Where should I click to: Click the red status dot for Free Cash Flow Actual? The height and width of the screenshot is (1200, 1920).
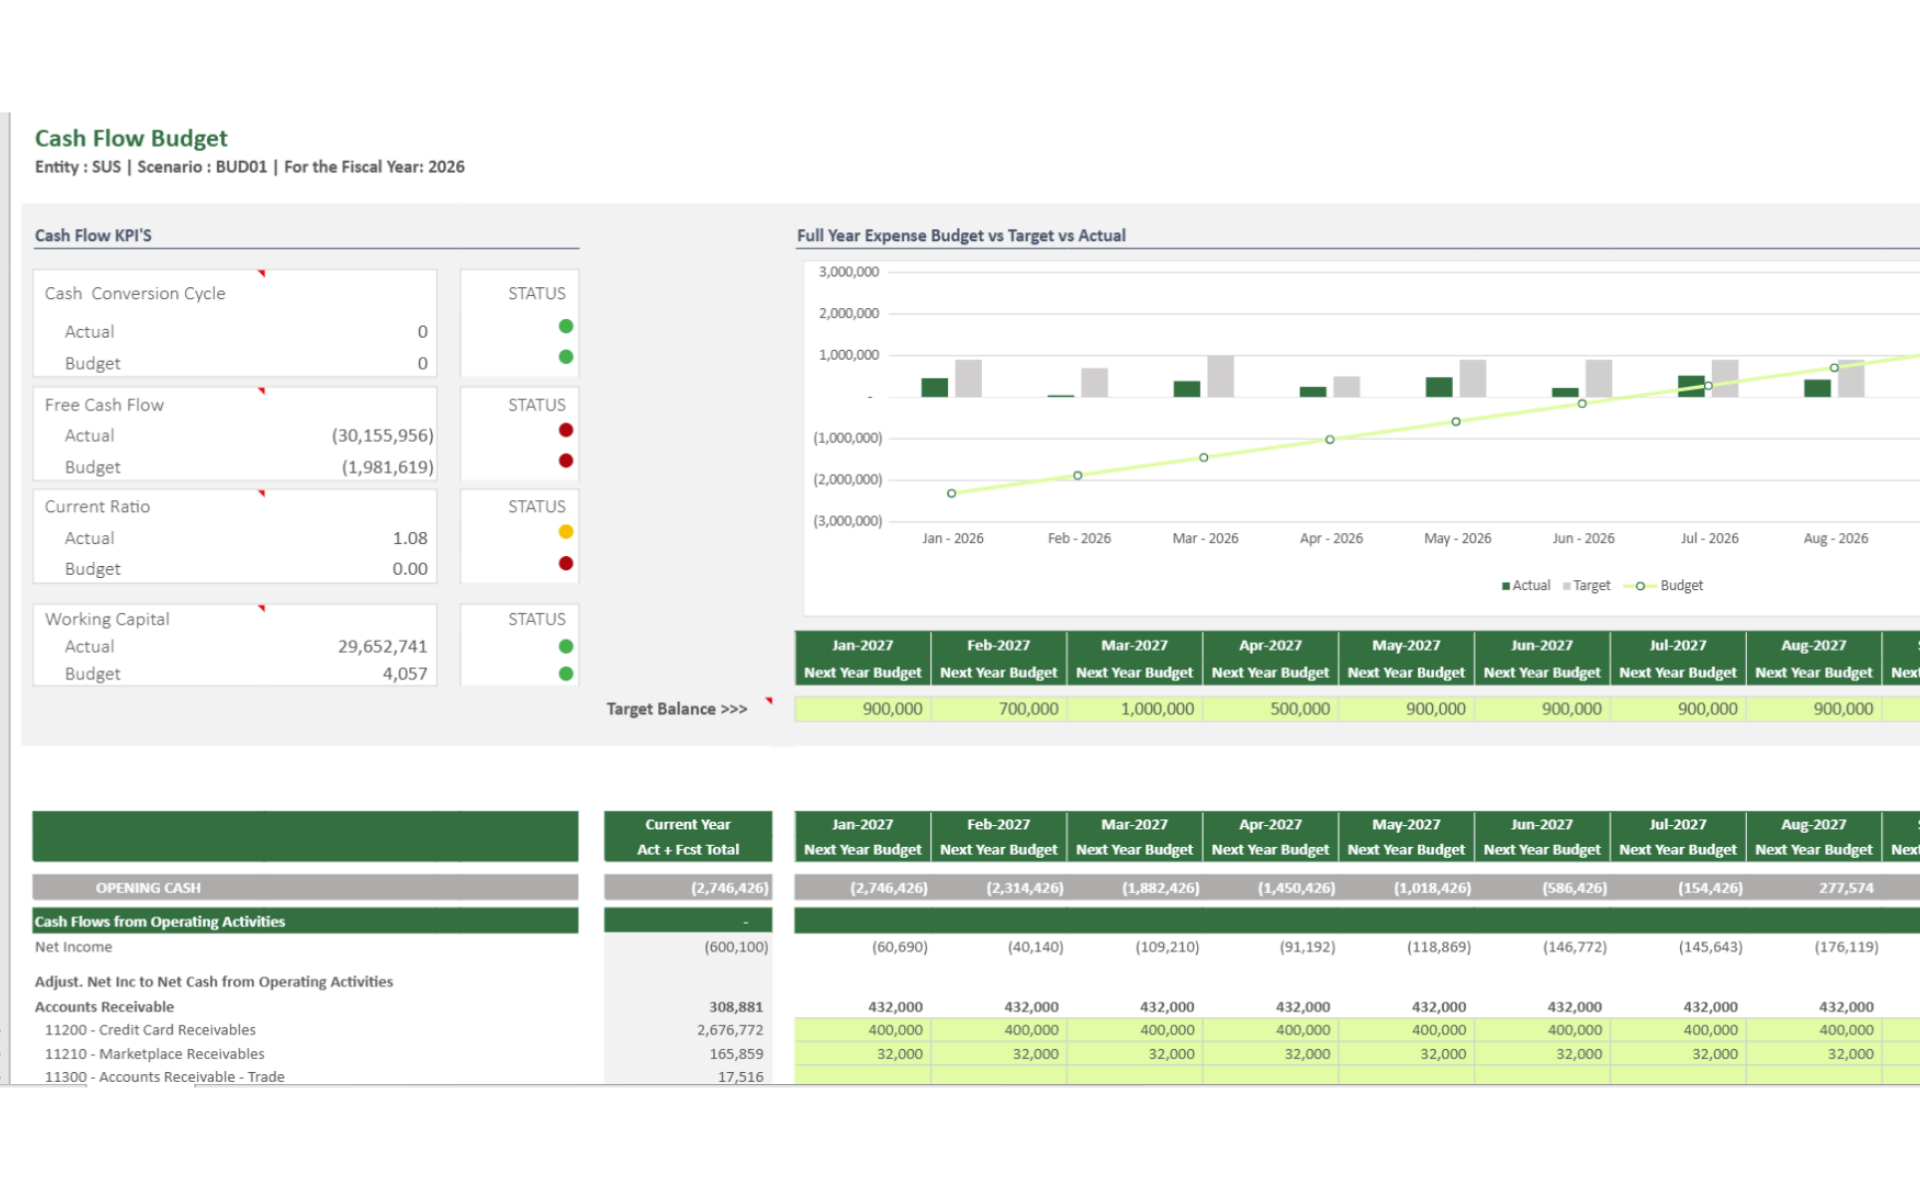566,430
